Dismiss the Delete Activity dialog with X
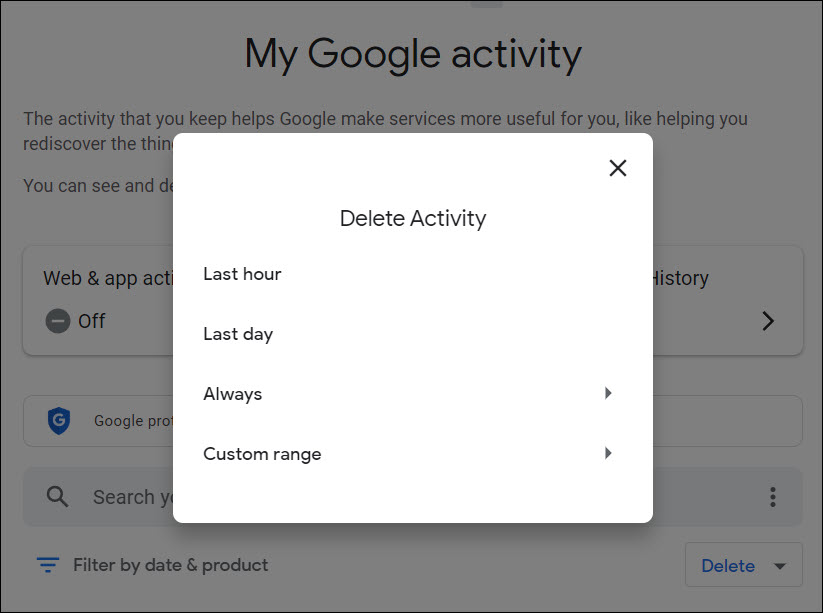Viewport: 823px width, 613px height. [617, 168]
